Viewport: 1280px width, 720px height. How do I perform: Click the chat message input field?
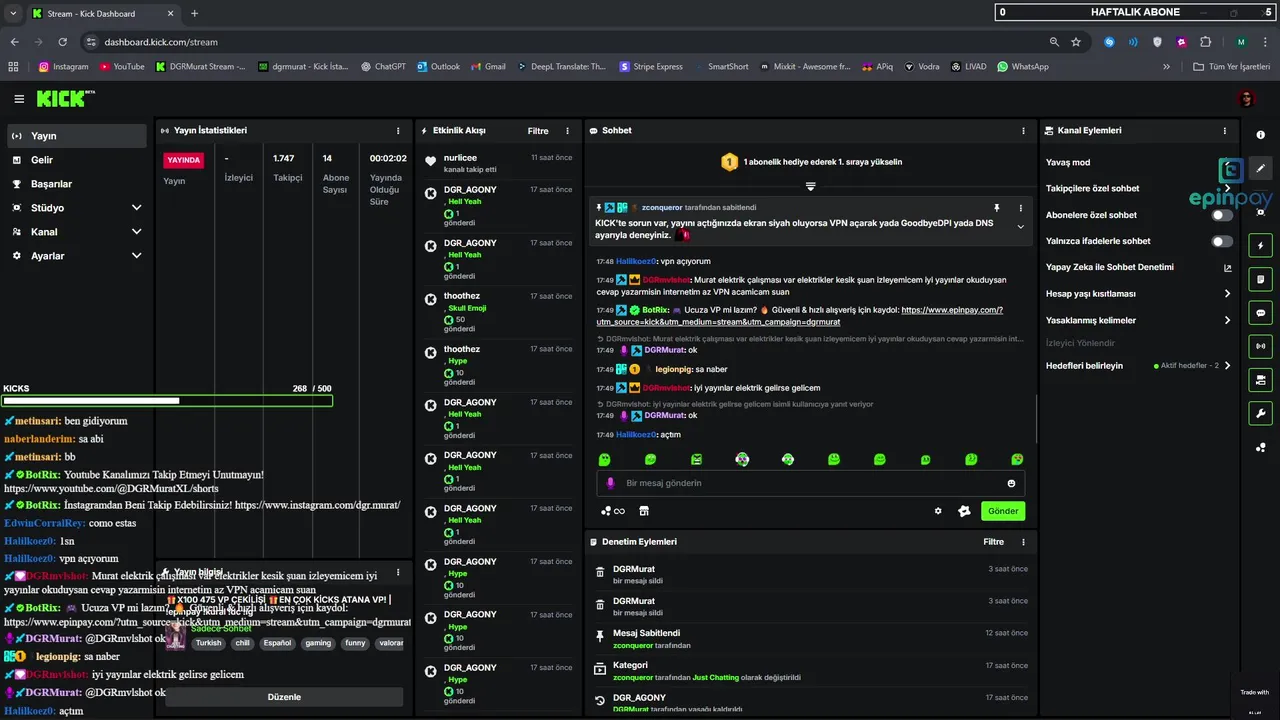point(810,483)
